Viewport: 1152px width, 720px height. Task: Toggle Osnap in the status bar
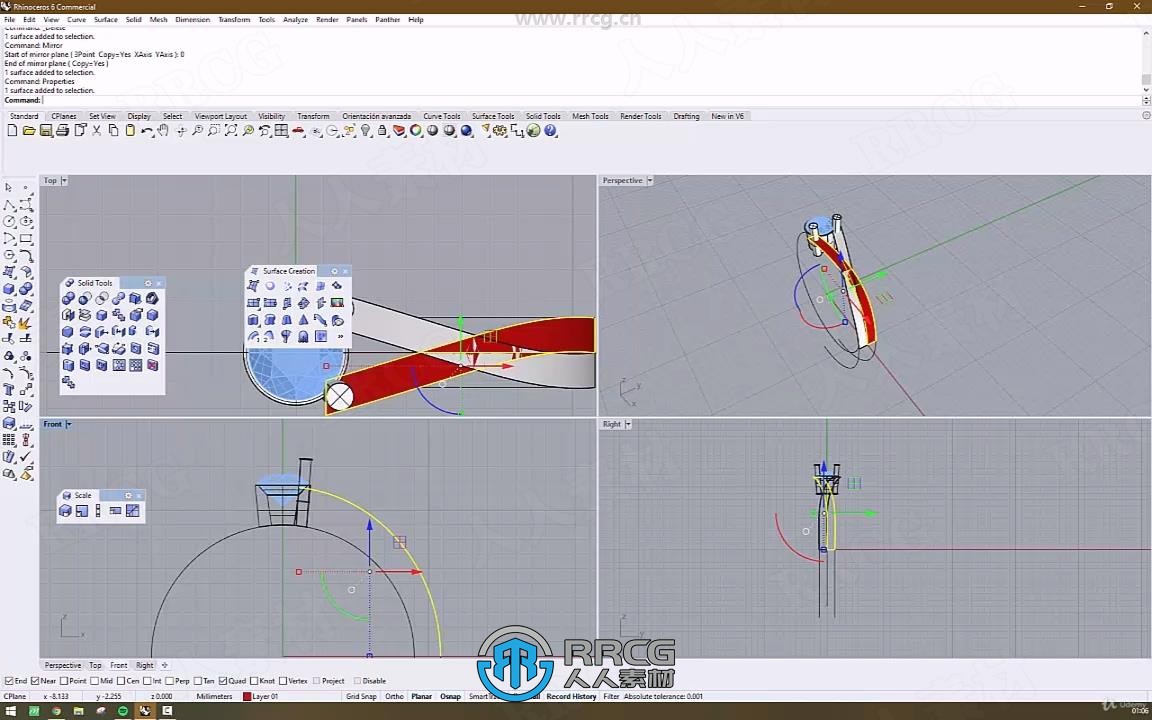tap(450, 696)
